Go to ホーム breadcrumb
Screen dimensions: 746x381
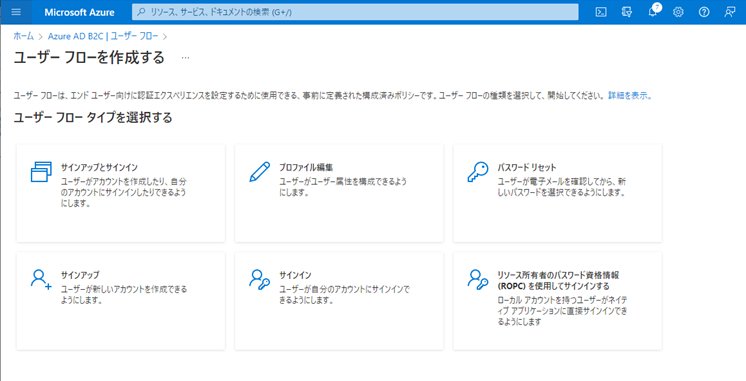[x=23, y=36]
